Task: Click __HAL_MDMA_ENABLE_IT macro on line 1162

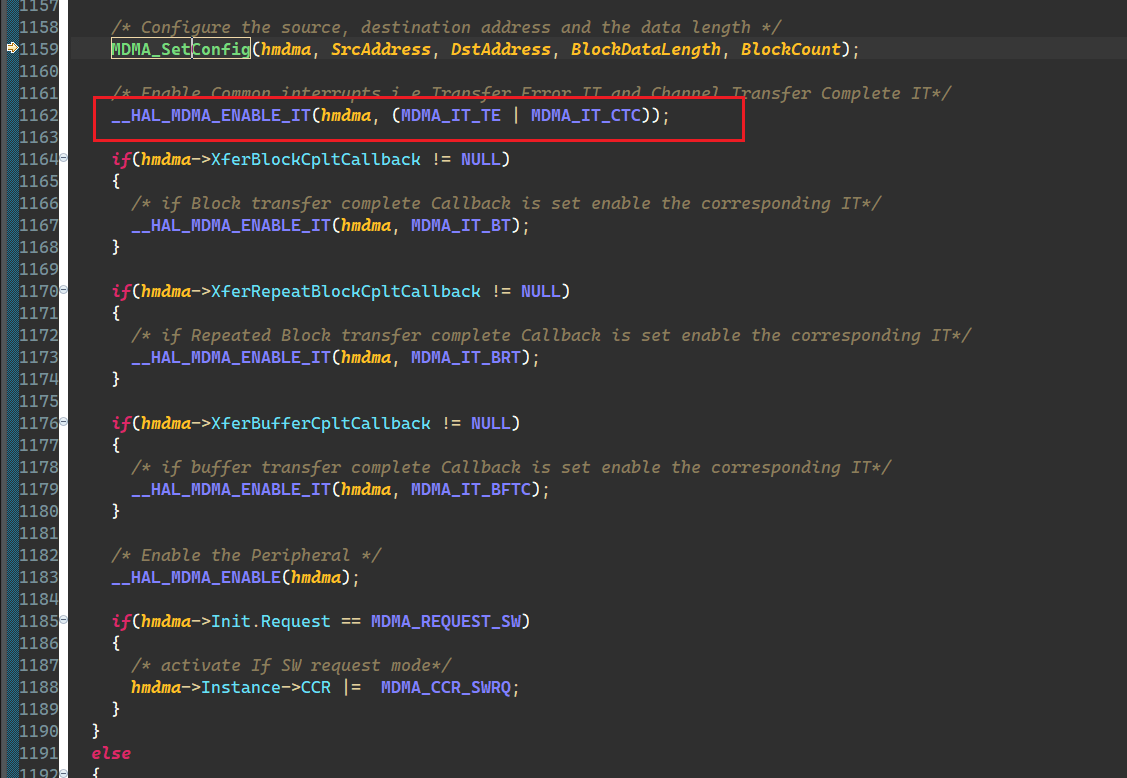Action: pos(211,115)
